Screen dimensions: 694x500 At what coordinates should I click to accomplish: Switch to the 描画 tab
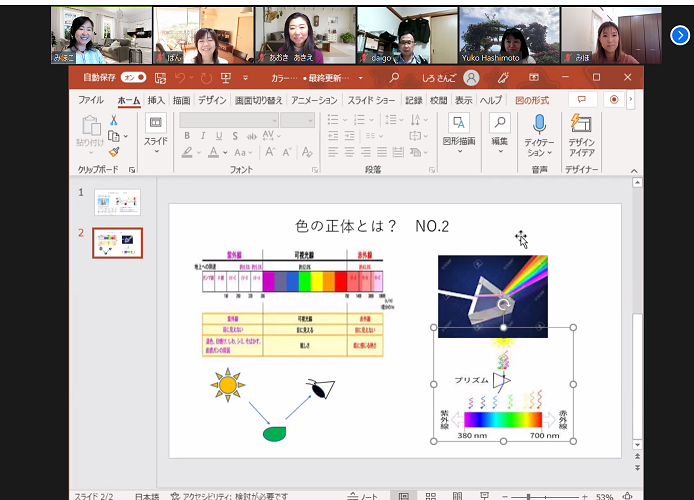(181, 100)
